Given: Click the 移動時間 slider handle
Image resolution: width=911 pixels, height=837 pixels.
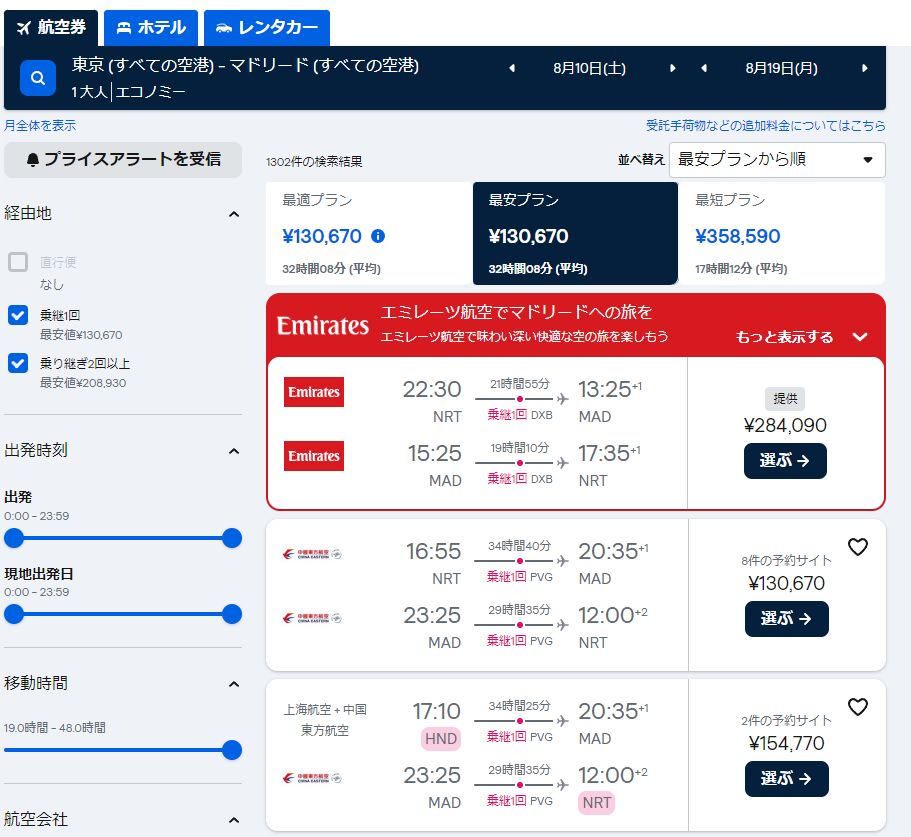Looking at the screenshot, I should tap(232, 750).
